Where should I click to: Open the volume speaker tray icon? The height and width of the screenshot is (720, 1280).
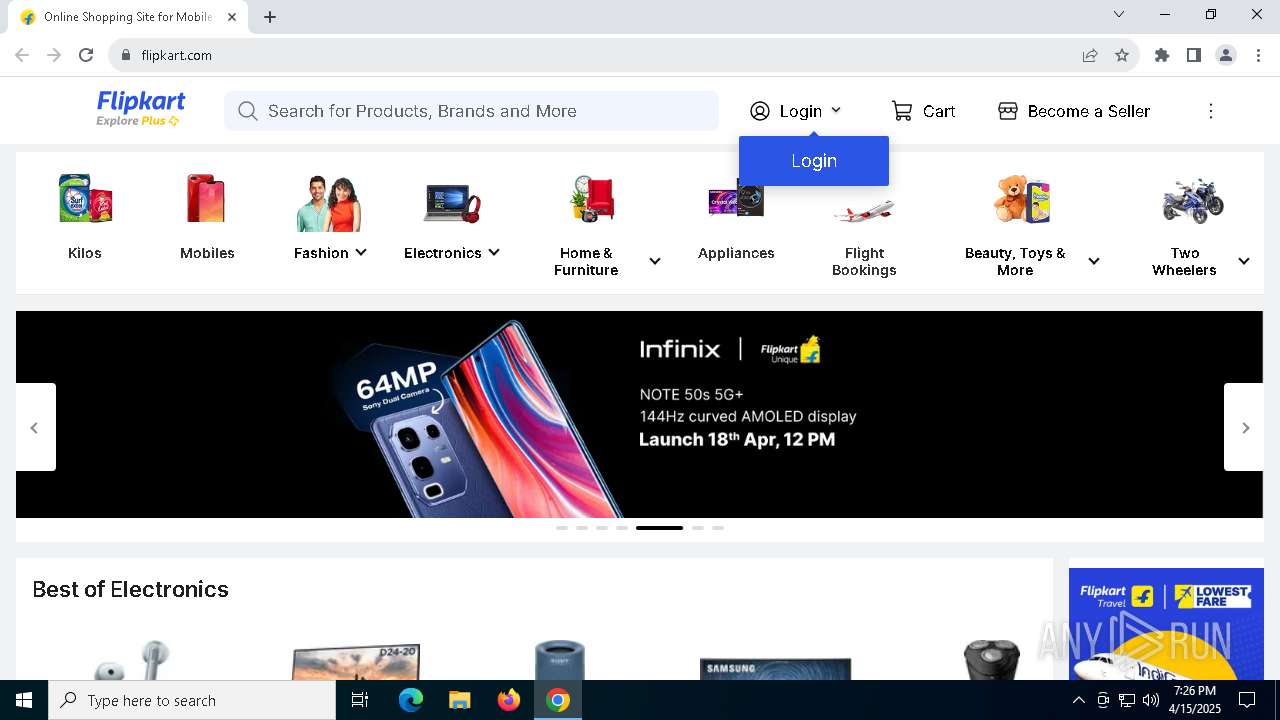[x=1151, y=700]
